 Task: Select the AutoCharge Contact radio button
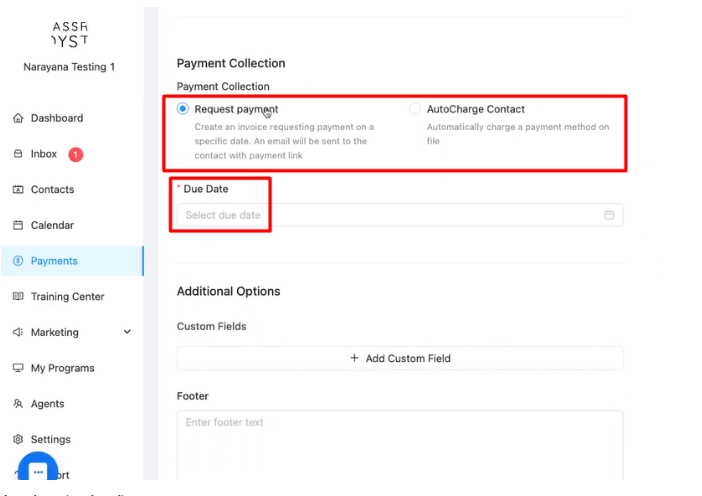tap(415, 109)
